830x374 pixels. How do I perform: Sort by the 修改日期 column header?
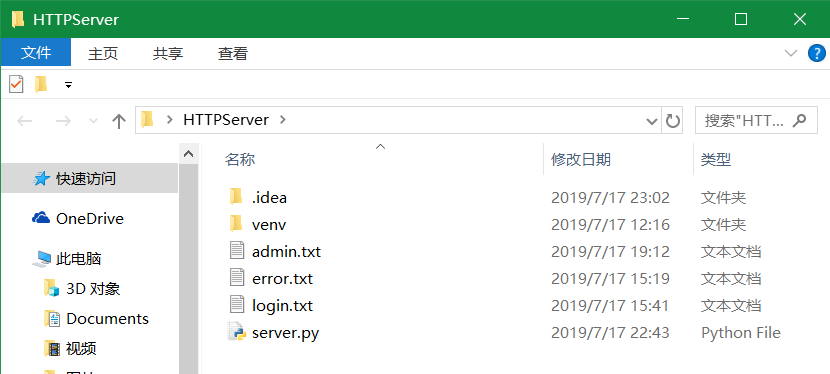581,159
